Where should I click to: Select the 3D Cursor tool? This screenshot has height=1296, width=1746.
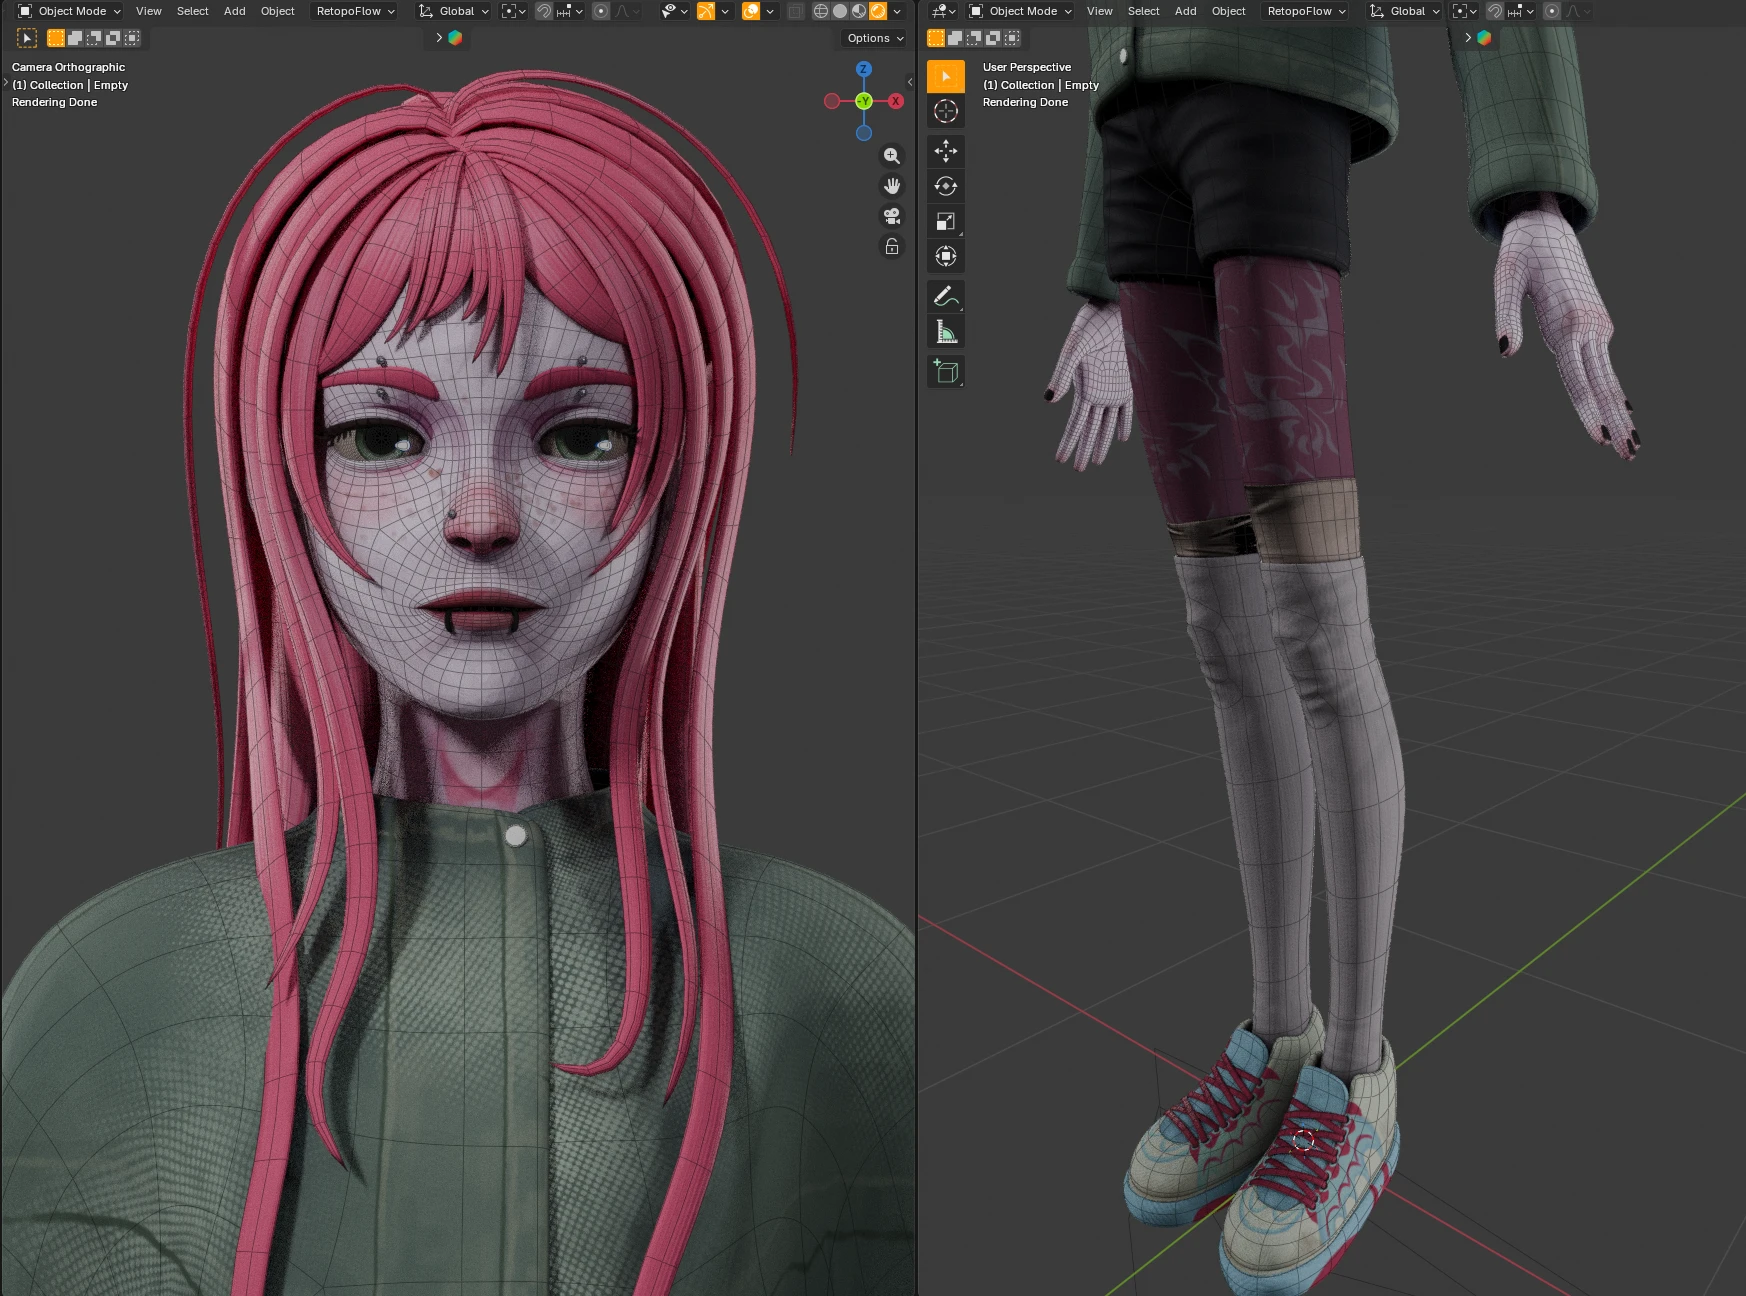coord(945,111)
